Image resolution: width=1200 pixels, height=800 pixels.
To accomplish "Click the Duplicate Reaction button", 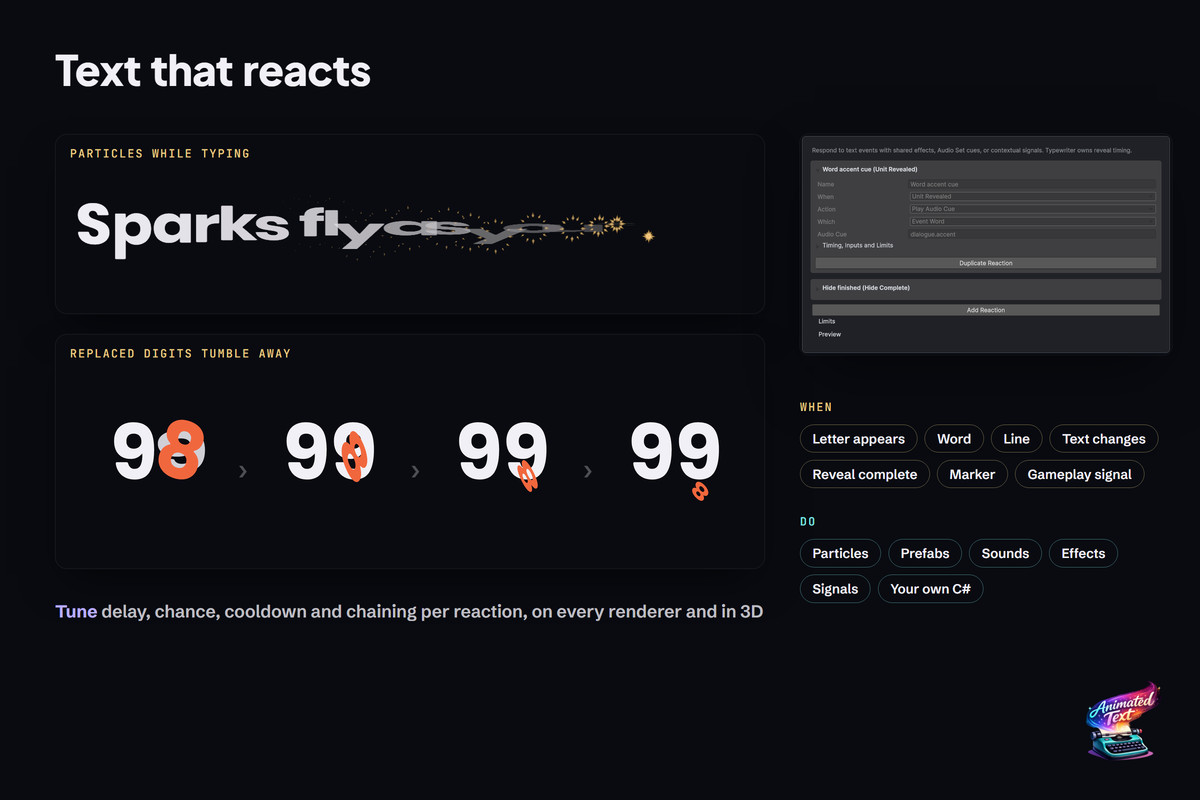I will (x=986, y=263).
